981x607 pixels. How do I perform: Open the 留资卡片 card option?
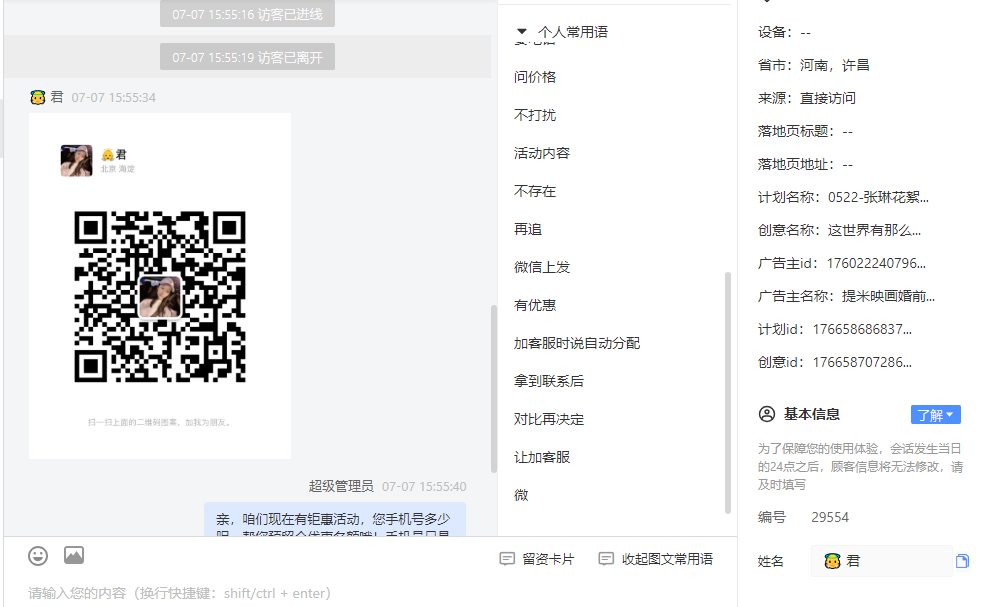pos(537,559)
